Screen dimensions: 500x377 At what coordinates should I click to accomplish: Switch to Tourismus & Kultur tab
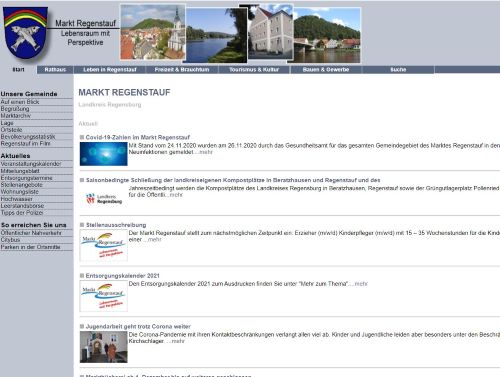[254, 70]
